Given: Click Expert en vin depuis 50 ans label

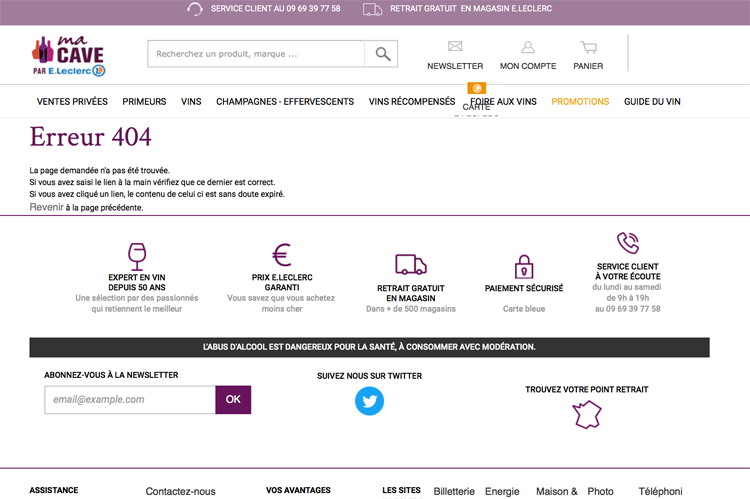Looking at the screenshot, I should [137, 282].
